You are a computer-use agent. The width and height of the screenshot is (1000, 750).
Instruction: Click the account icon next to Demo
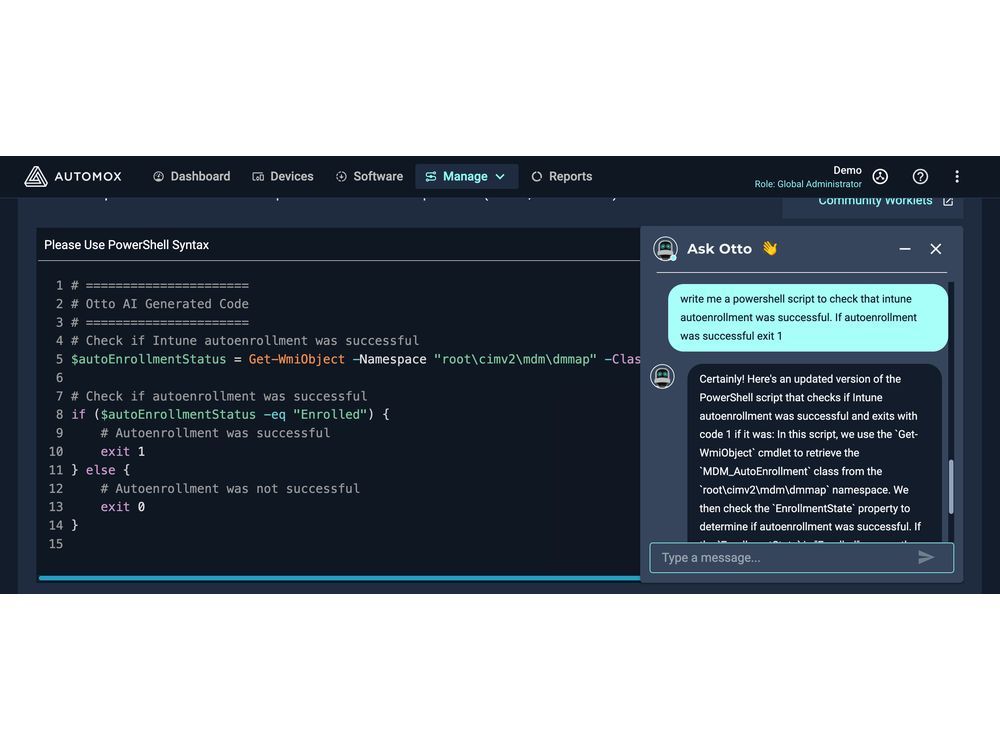point(880,176)
